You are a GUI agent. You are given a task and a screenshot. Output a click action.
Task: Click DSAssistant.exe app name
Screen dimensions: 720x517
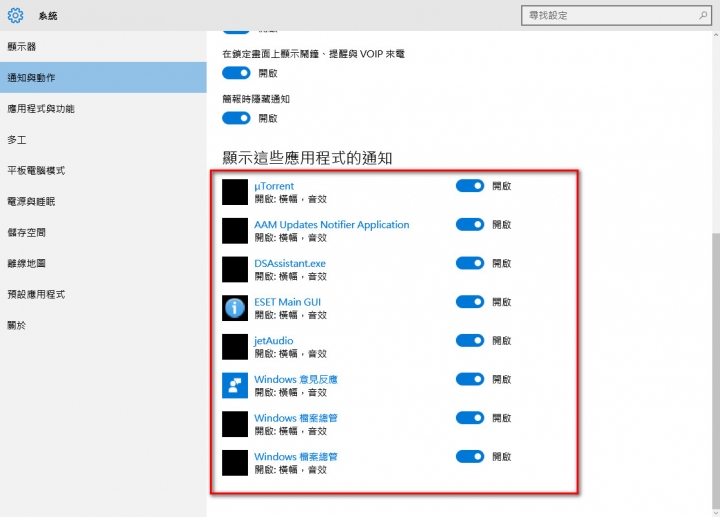[290, 263]
